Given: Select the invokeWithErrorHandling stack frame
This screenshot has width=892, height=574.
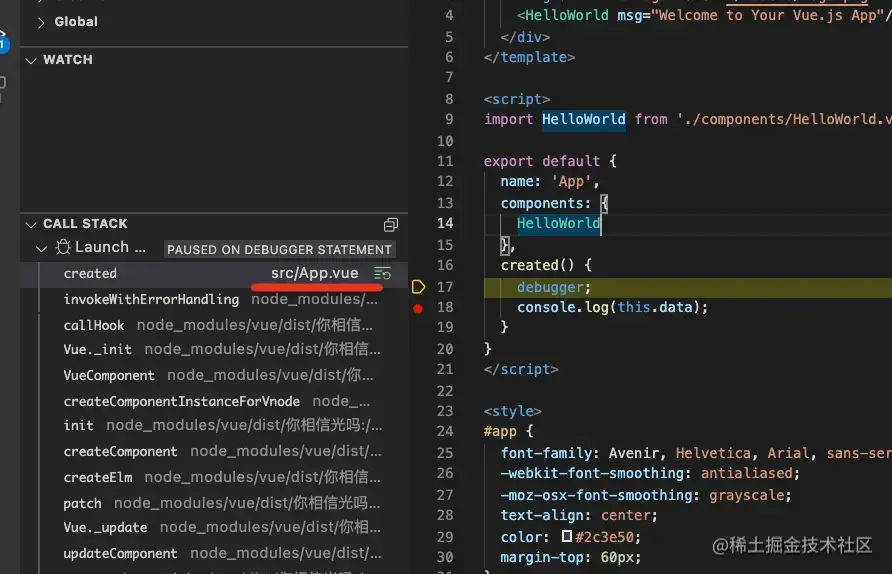Looking at the screenshot, I should (x=214, y=299).
